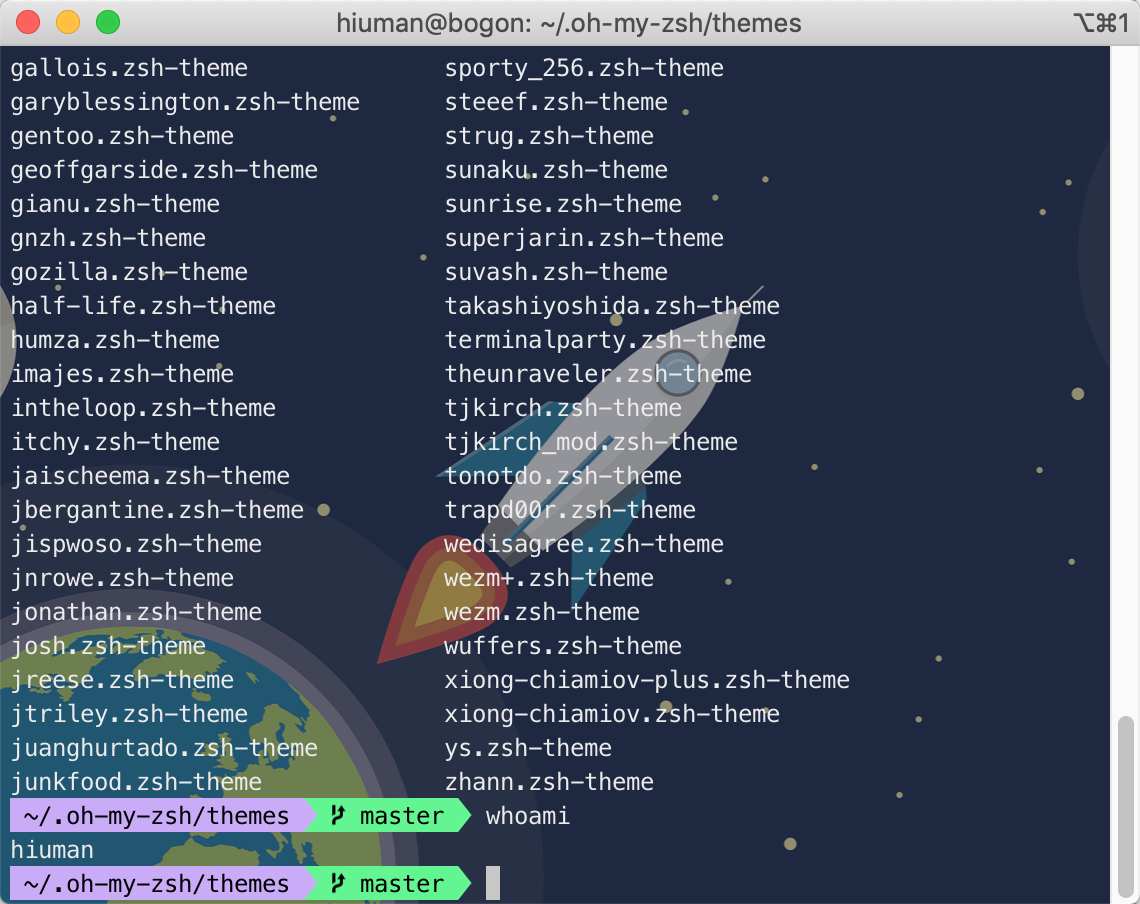
Task: Click the green zoom button in window corner
Action: pos(110,22)
